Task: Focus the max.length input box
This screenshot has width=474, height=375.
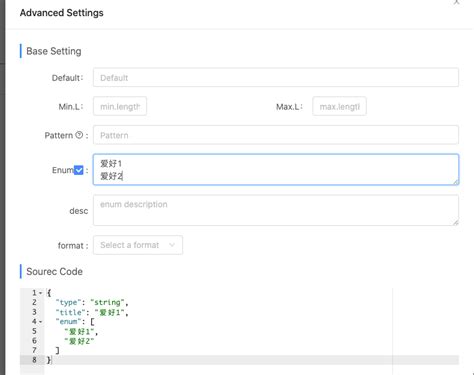Action: click(x=339, y=106)
